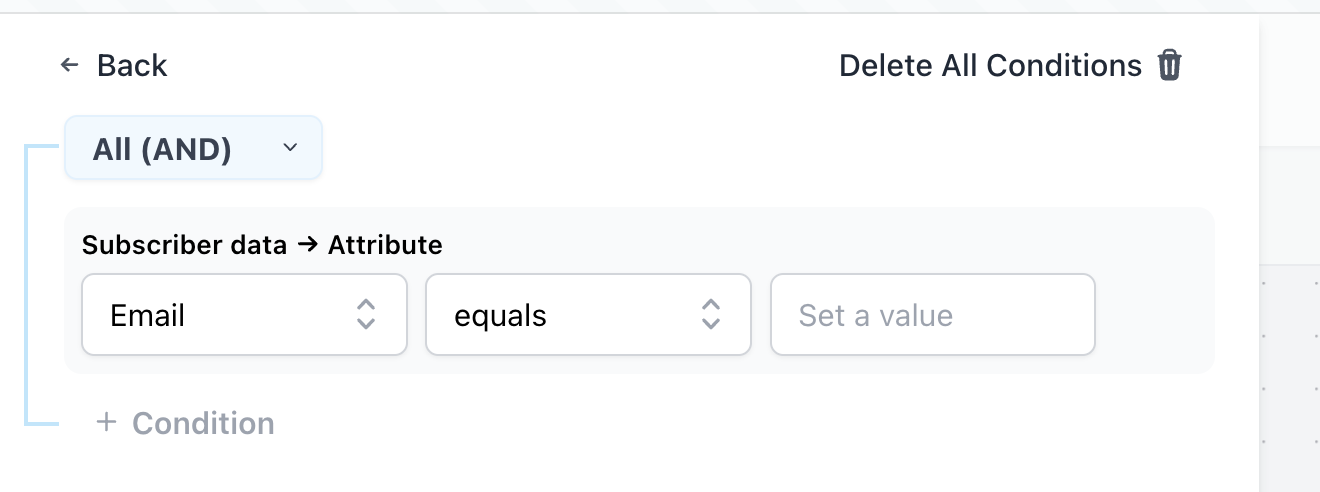Click the light blue group bracket line

26,285
